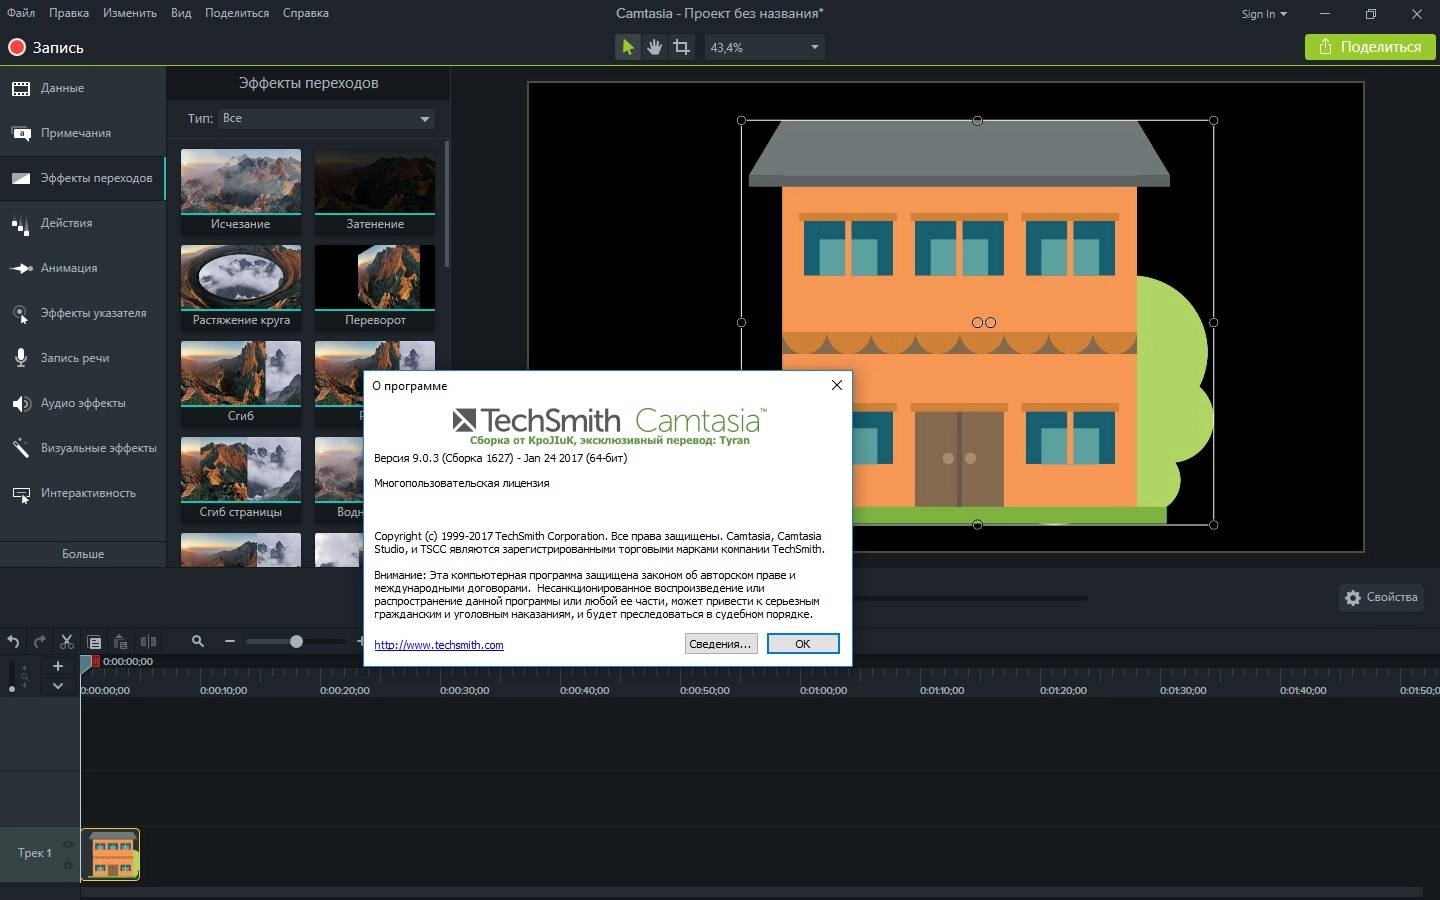Copy selection using the timeline copy icon

[x=94, y=642]
